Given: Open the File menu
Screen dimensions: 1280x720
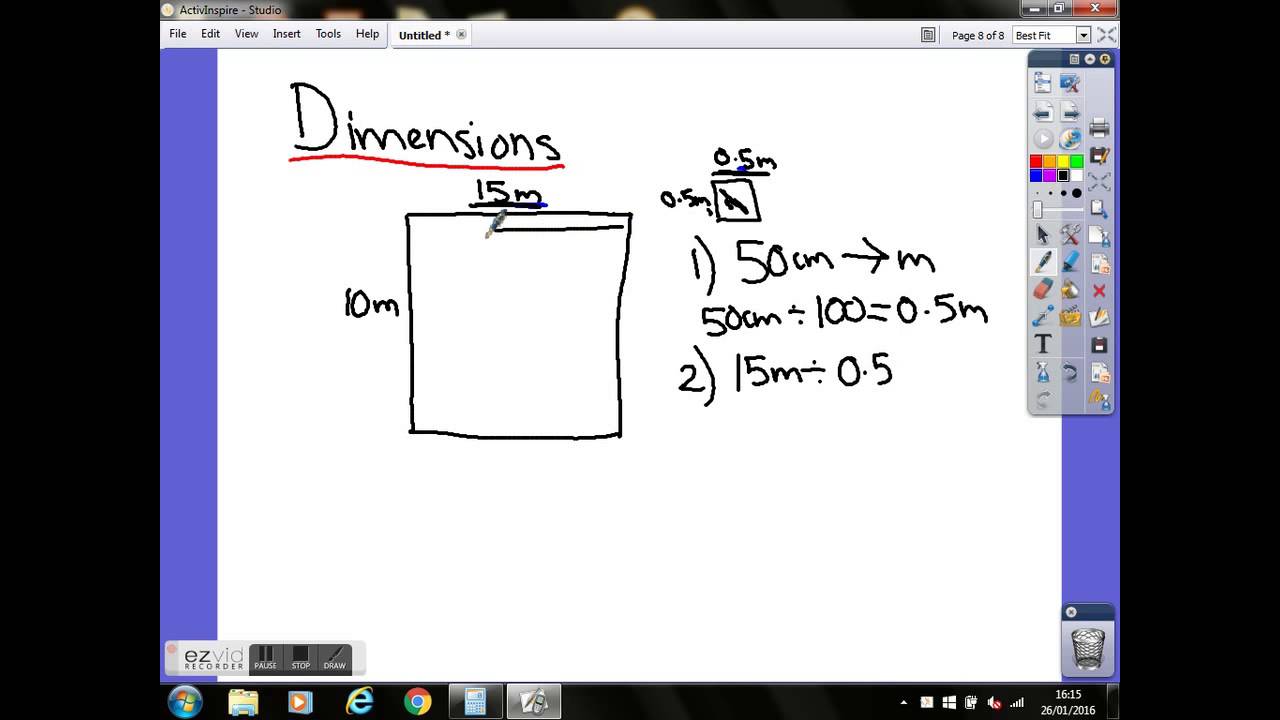Looking at the screenshot, I should pos(178,34).
